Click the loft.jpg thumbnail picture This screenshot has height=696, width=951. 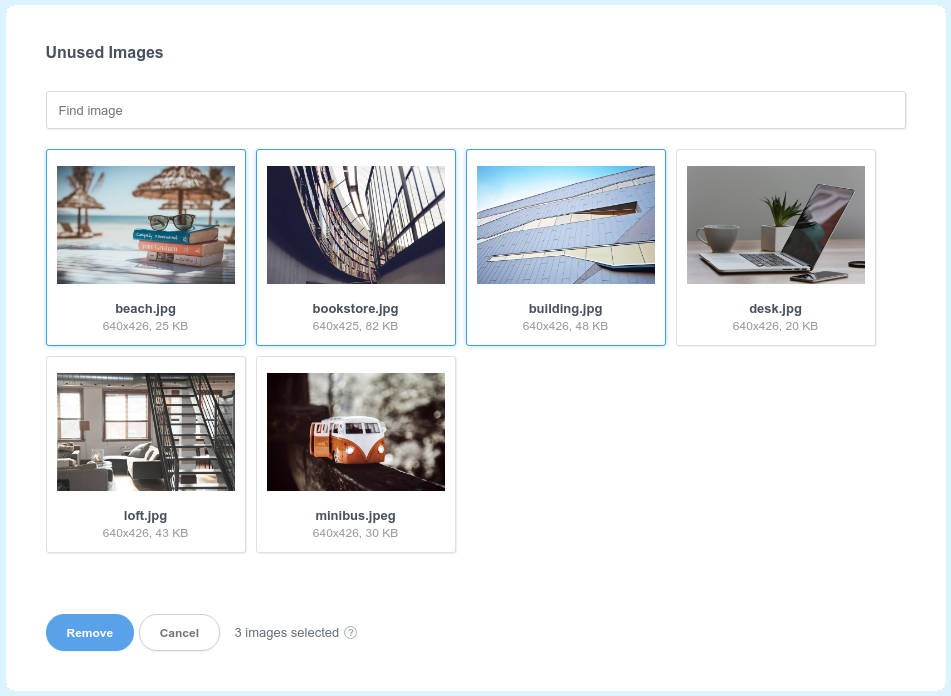click(145, 431)
